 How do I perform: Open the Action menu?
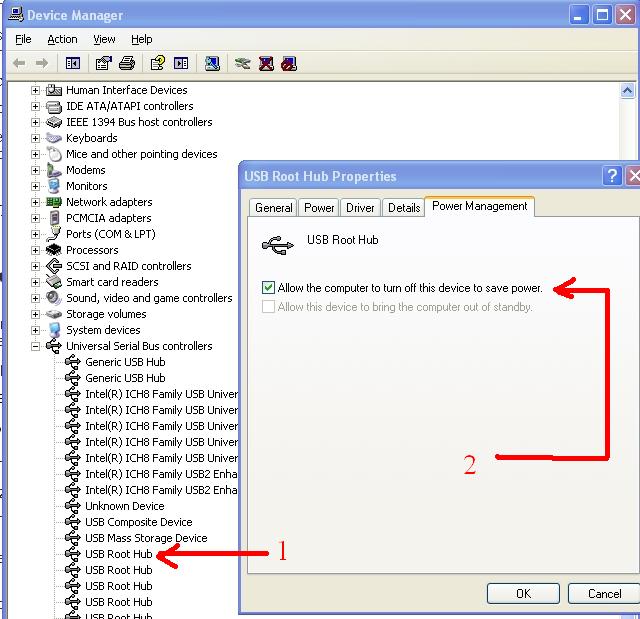click(62, 39)
